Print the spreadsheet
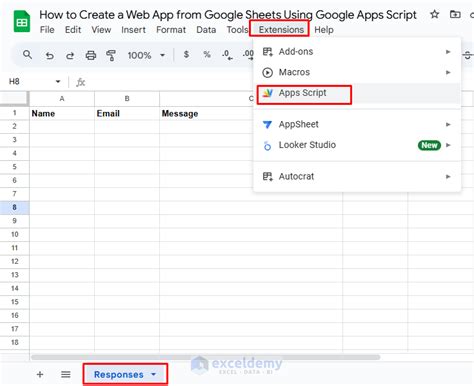 tap(90, 55)
